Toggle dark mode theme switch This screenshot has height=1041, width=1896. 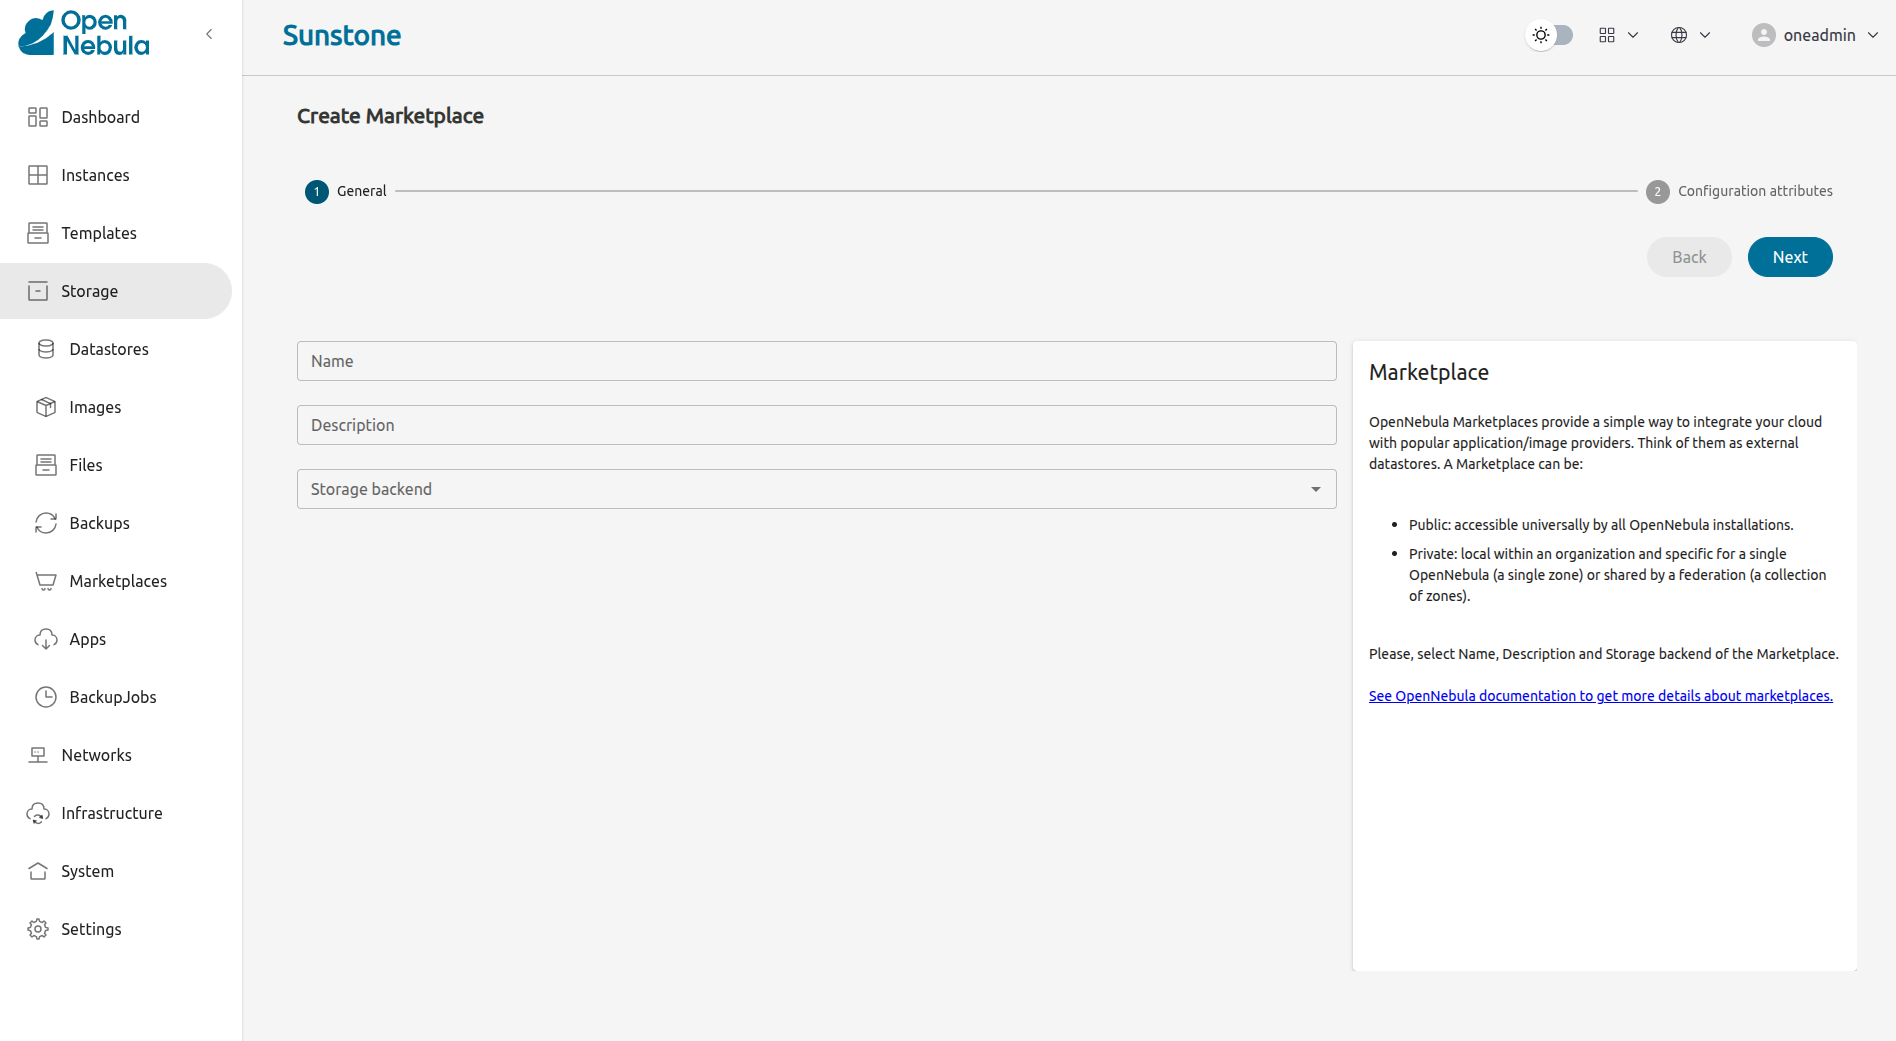click(1550, 35)
